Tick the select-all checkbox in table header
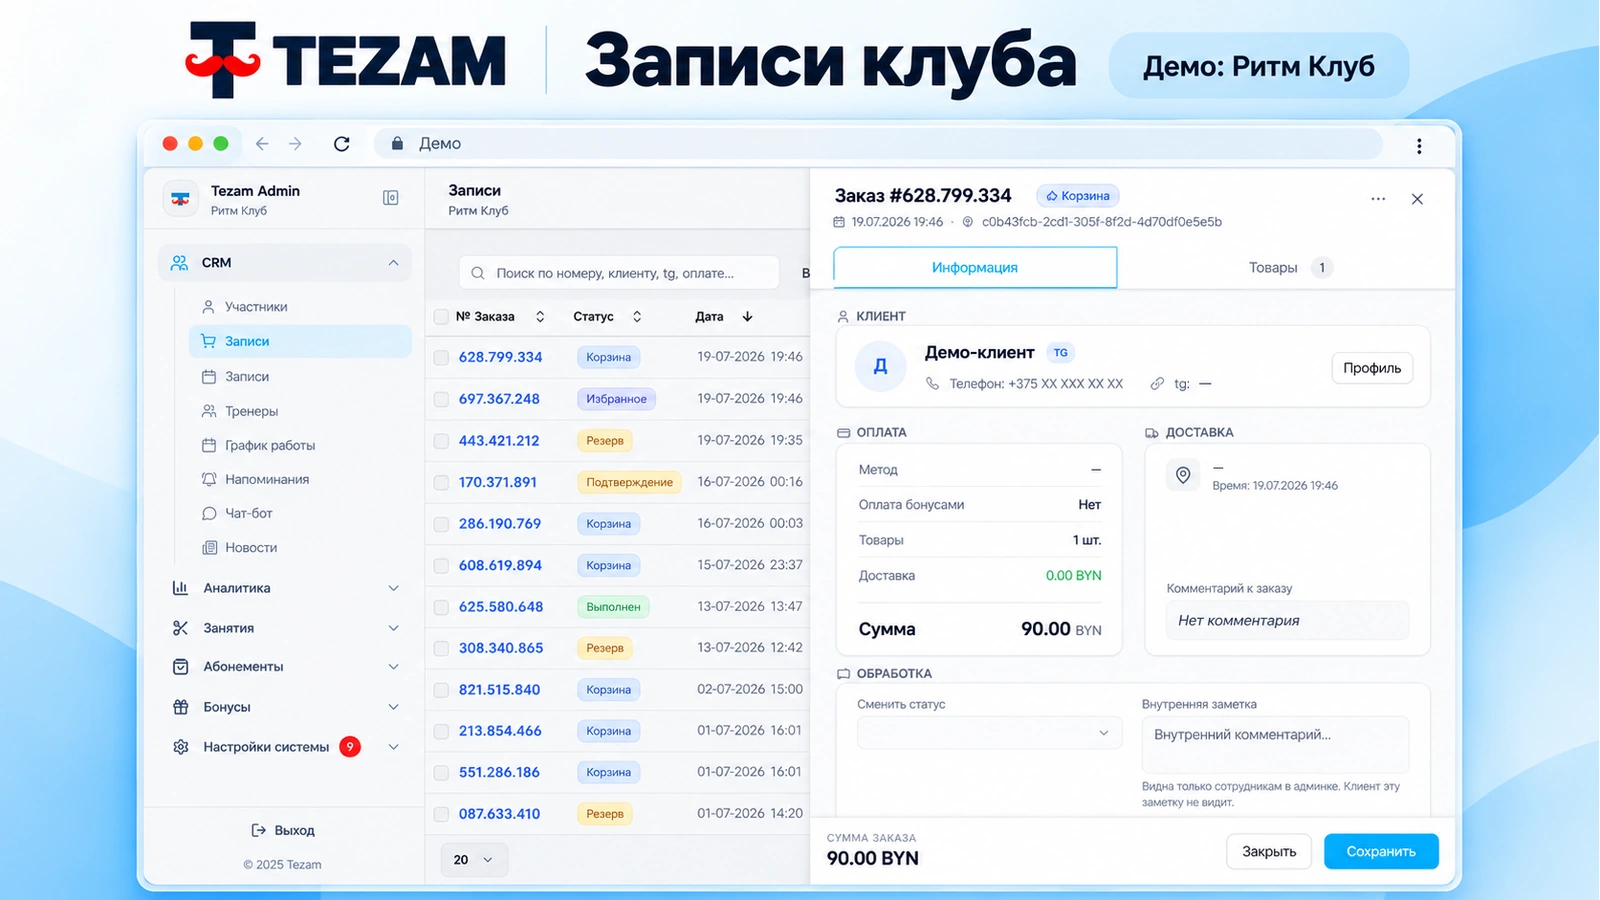The width and height of the screenshot is (1600, 900). point(441,317)
